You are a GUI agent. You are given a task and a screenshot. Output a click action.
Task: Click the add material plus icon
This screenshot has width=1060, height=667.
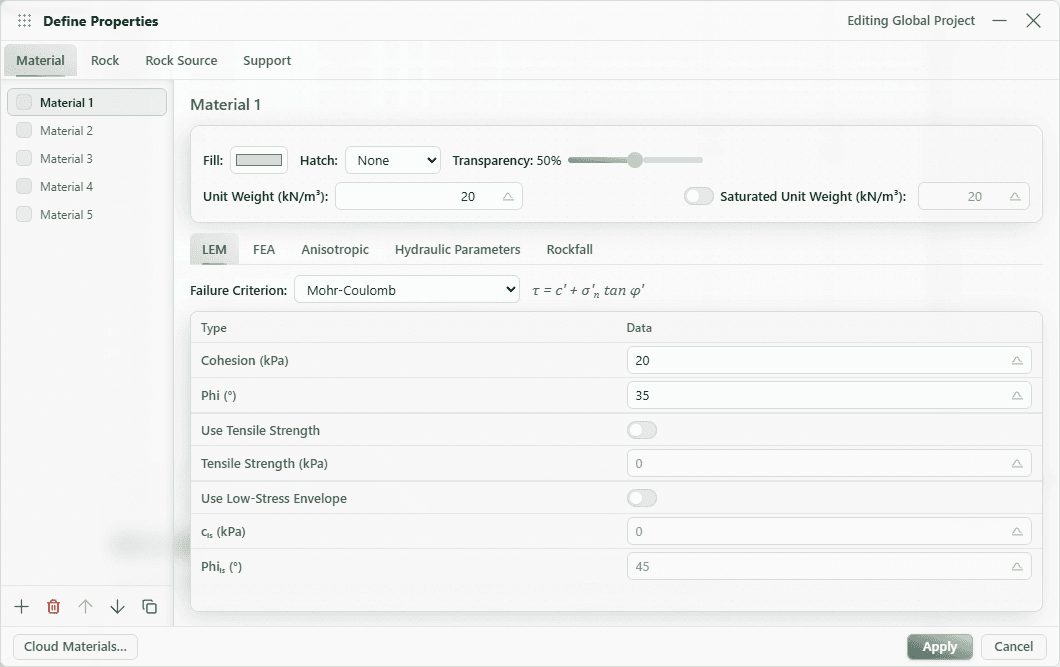click(x=22, y=607)
